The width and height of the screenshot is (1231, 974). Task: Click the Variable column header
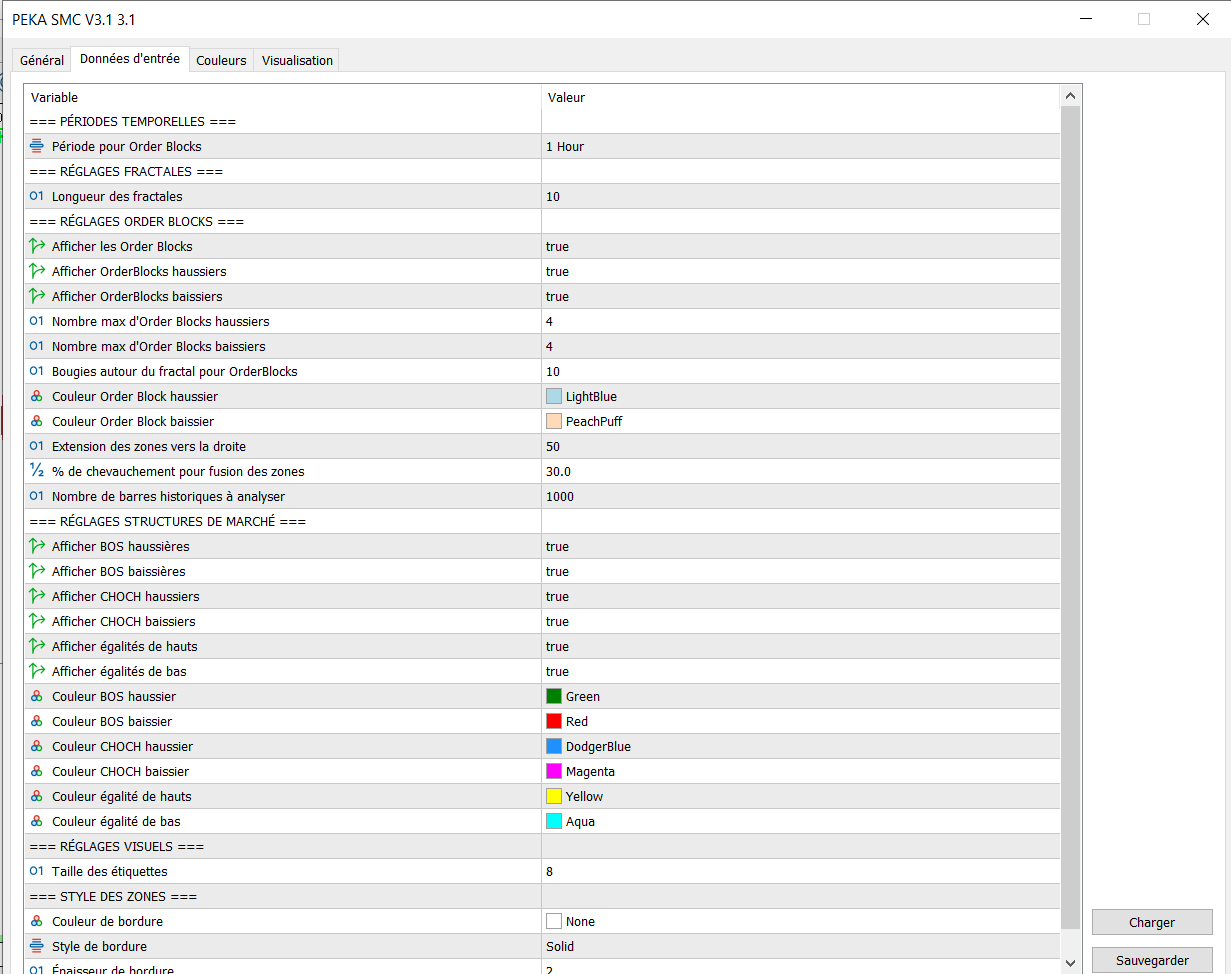283,97
